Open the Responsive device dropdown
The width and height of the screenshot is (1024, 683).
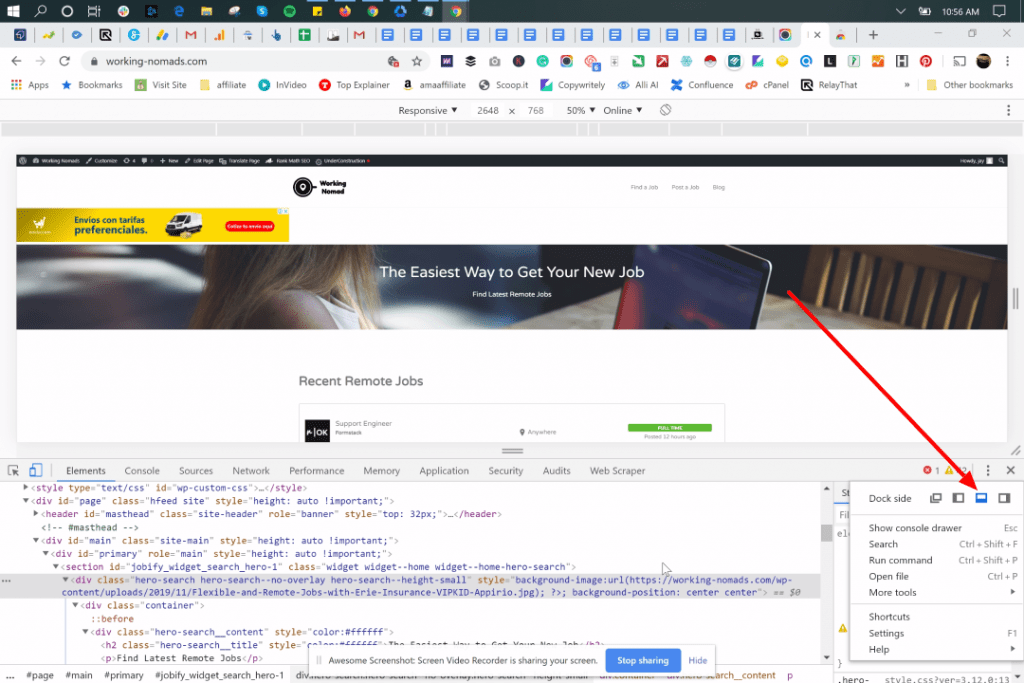pyautogui.click(x=427, y=110)
